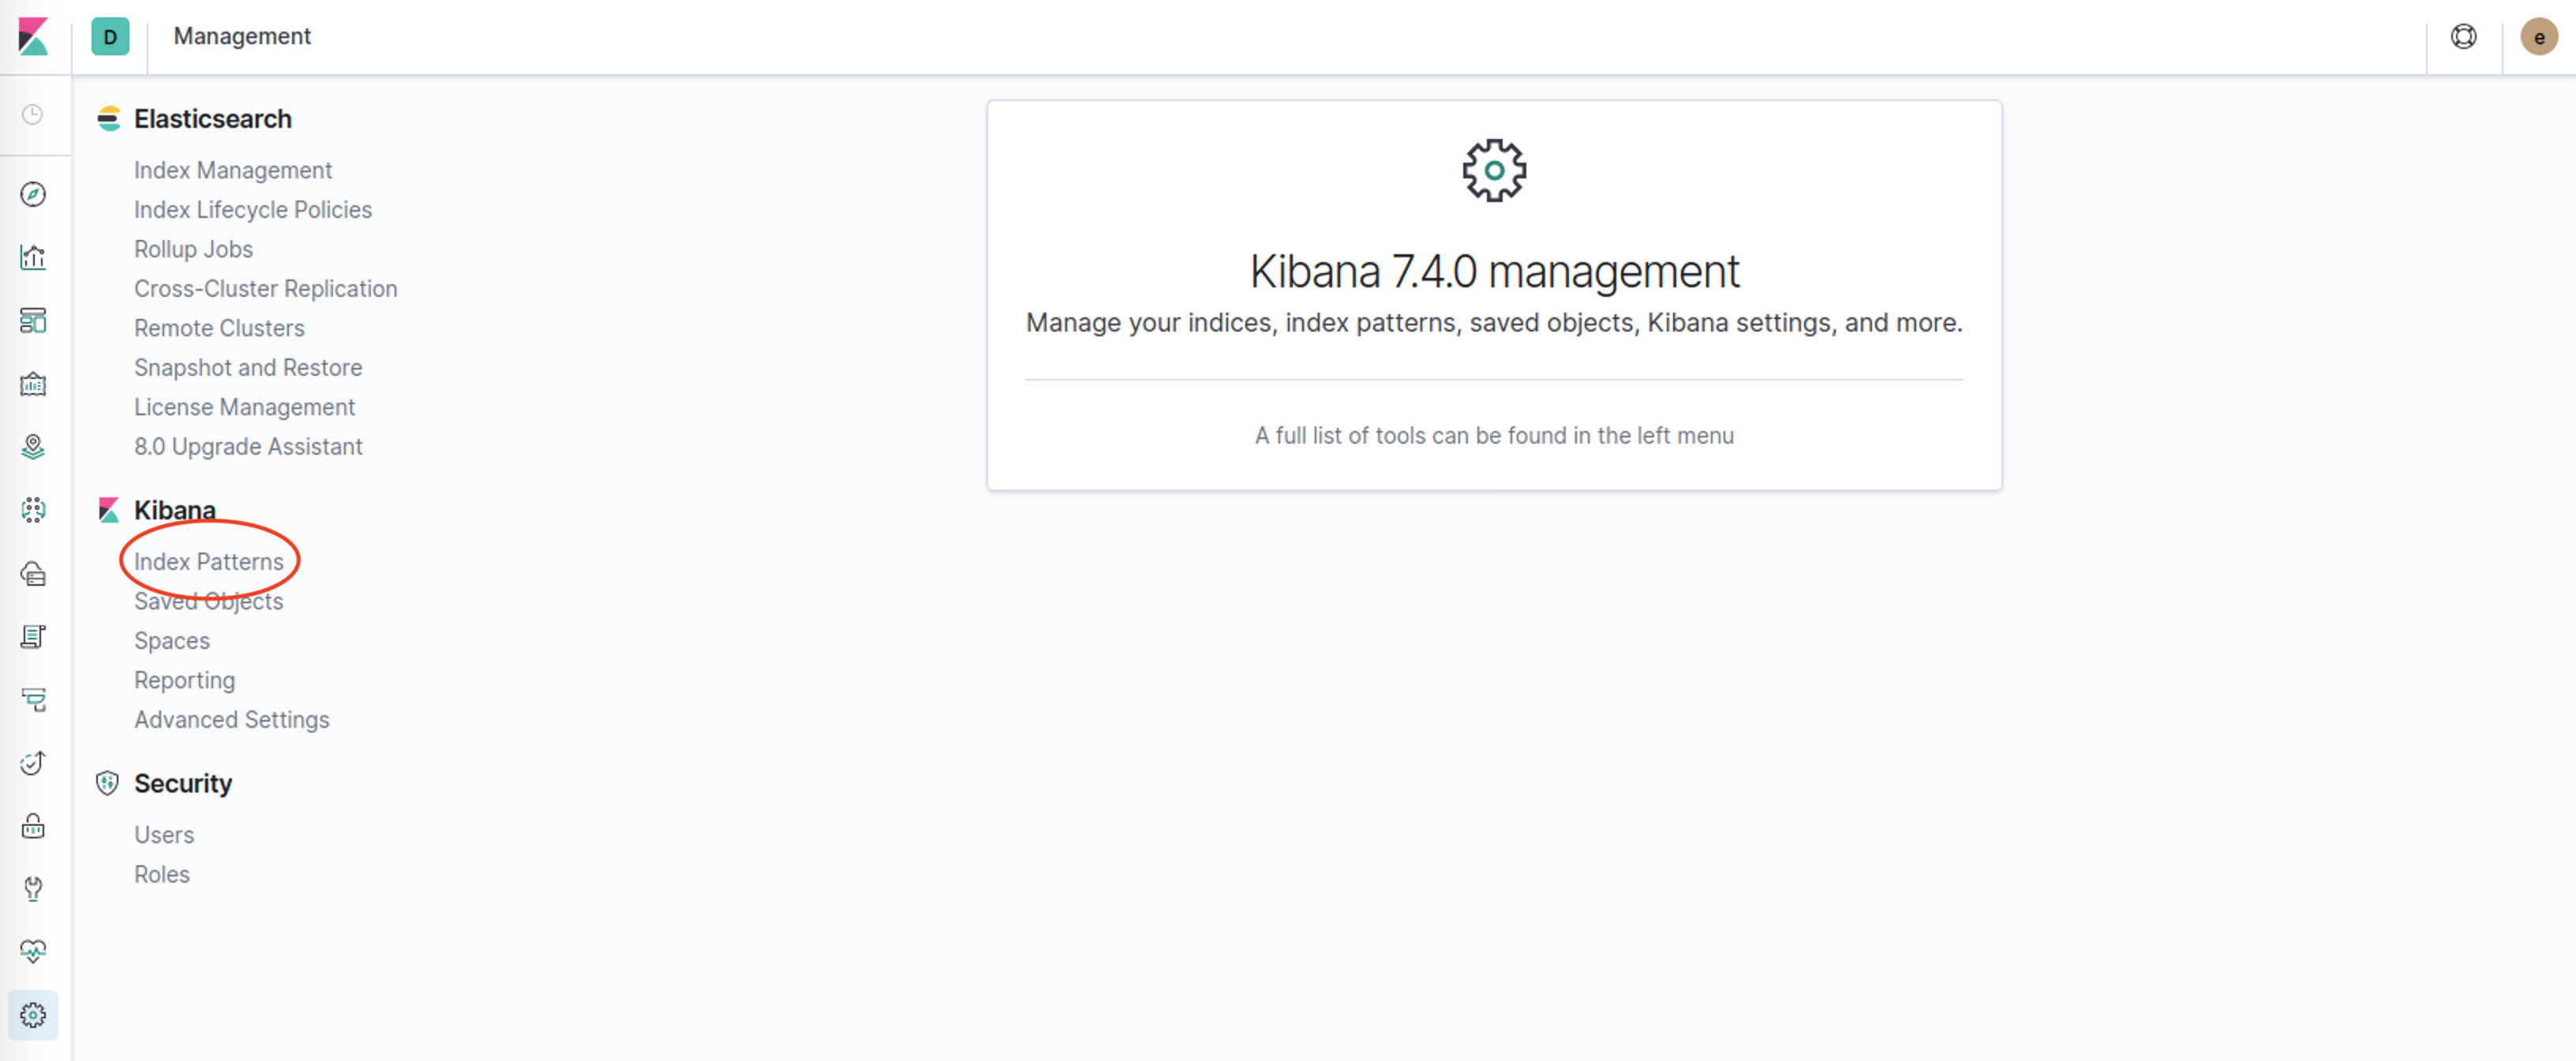This screenshot has width=2576, height=1061.
Task: Select the Management gear icon in sidebar
Action: pyautogui.click(x=33, y=1015)
